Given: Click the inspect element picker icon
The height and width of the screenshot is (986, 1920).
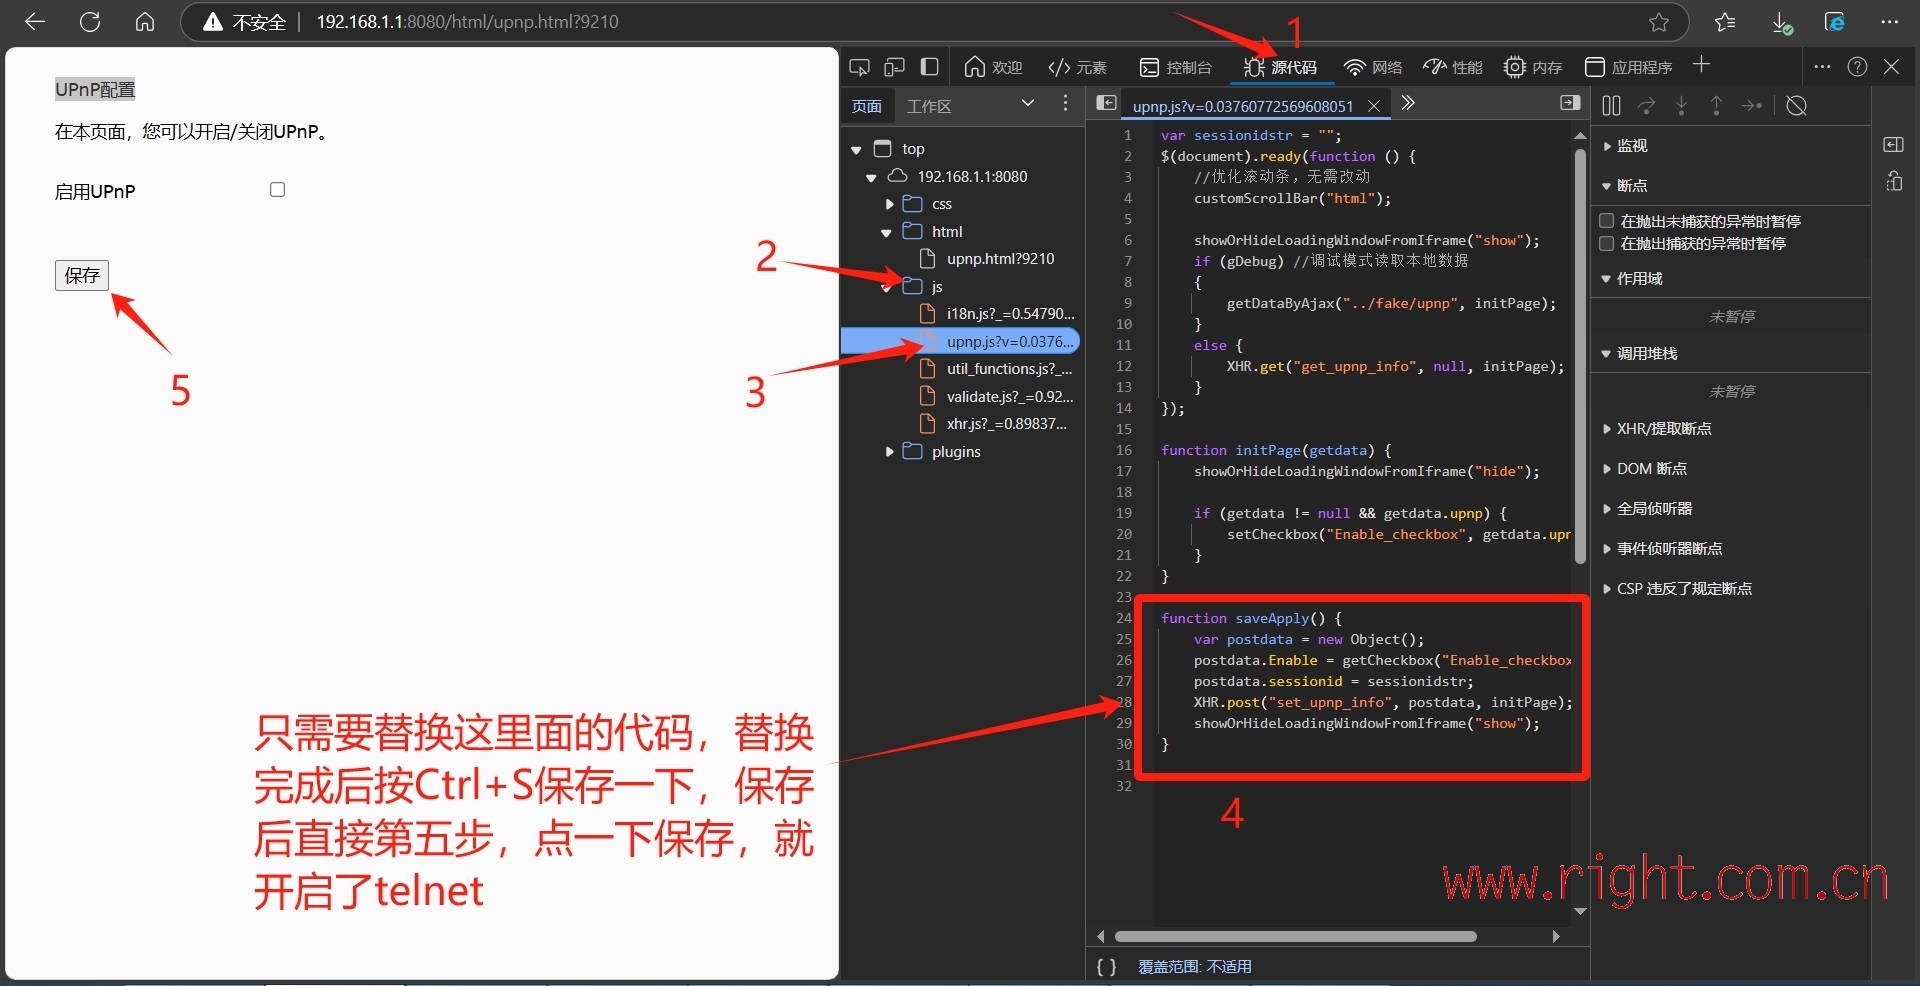Looking at the screenshot, I should coord(859,67).
